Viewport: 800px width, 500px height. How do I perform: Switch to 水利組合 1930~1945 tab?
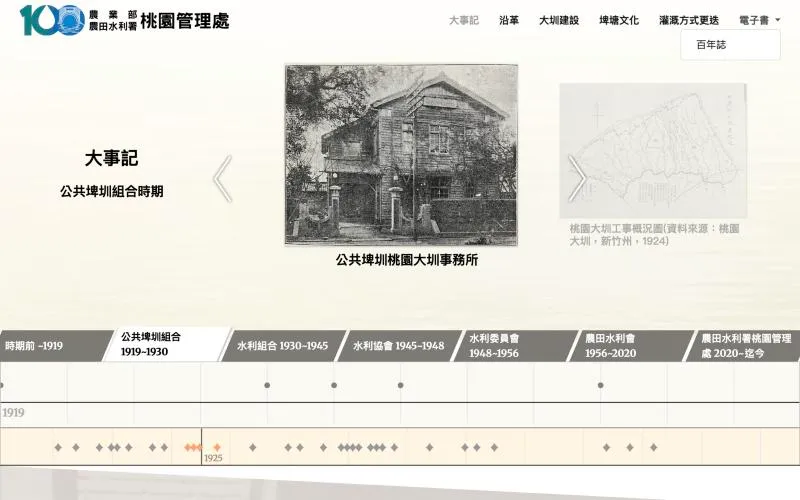(x=283, y=346)
